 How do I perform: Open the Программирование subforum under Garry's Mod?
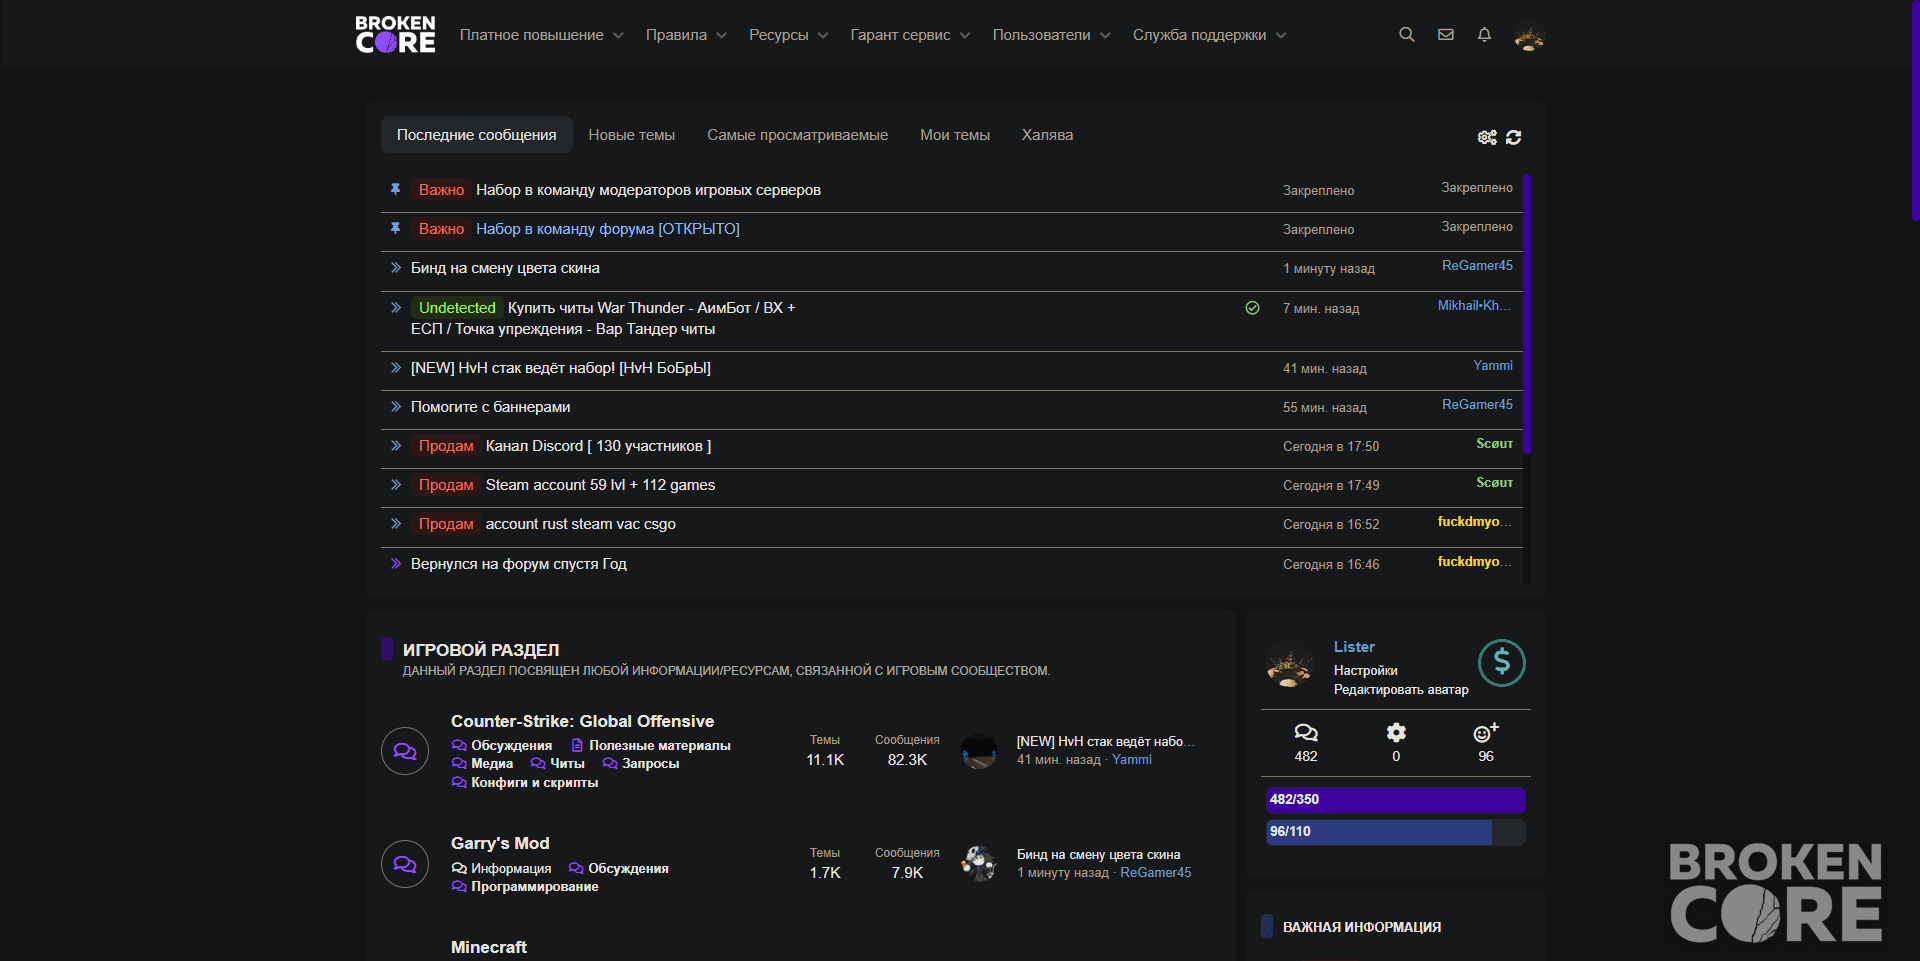pyautogui.click(x=534, y=886)
